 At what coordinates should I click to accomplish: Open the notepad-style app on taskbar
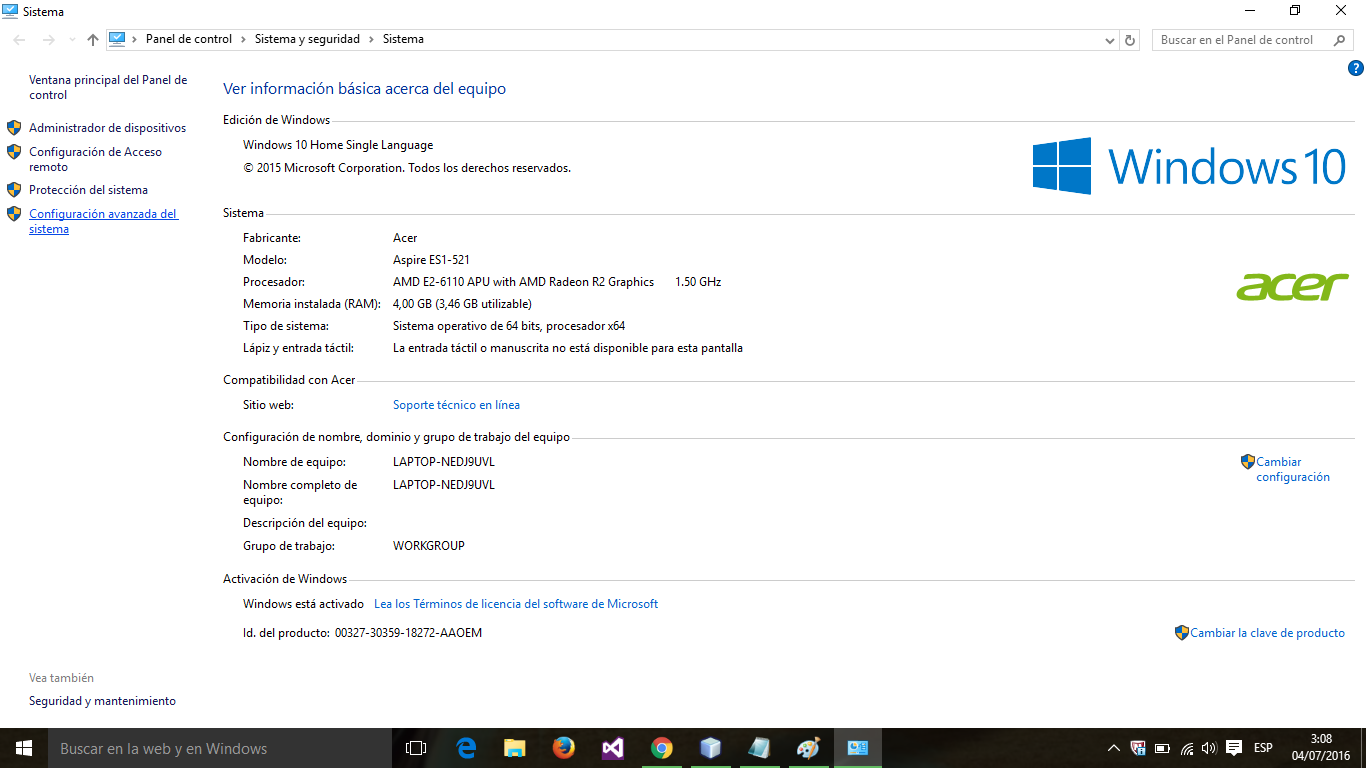click(759, 748)
